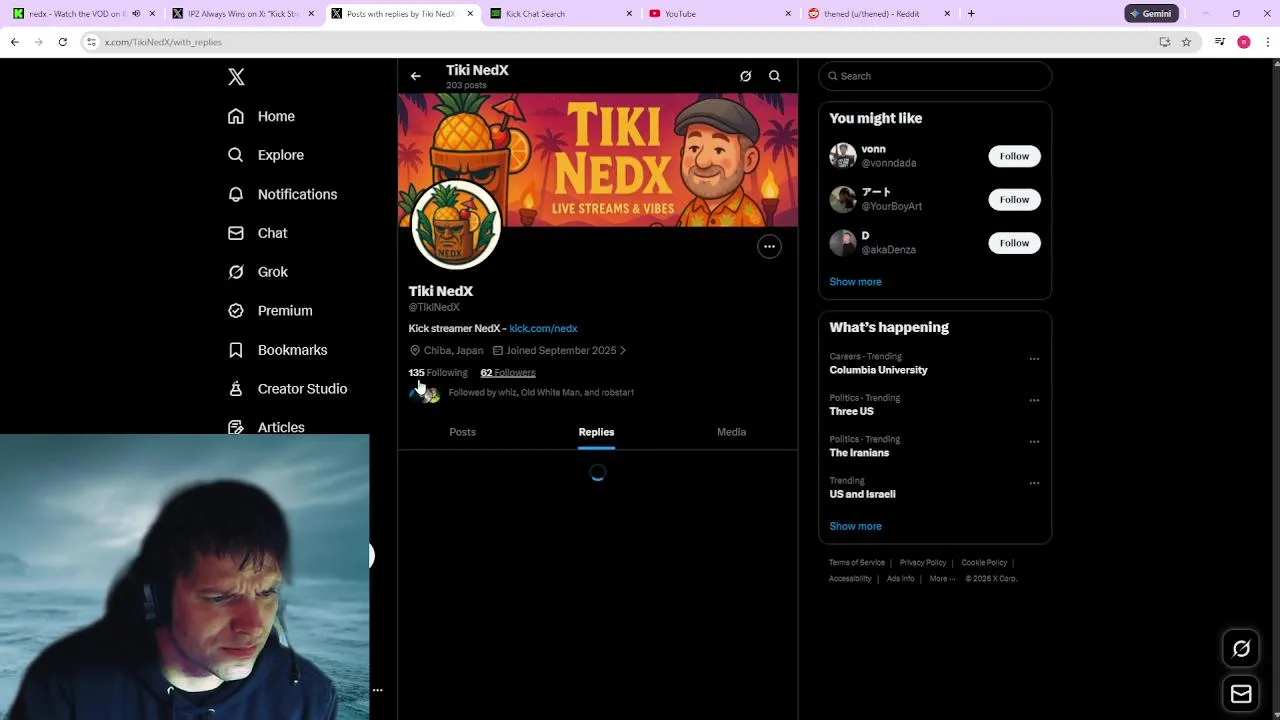Switch to Kick Chat Search tab
Viewport: 1280px width, 720px height.
pos(558,14)
